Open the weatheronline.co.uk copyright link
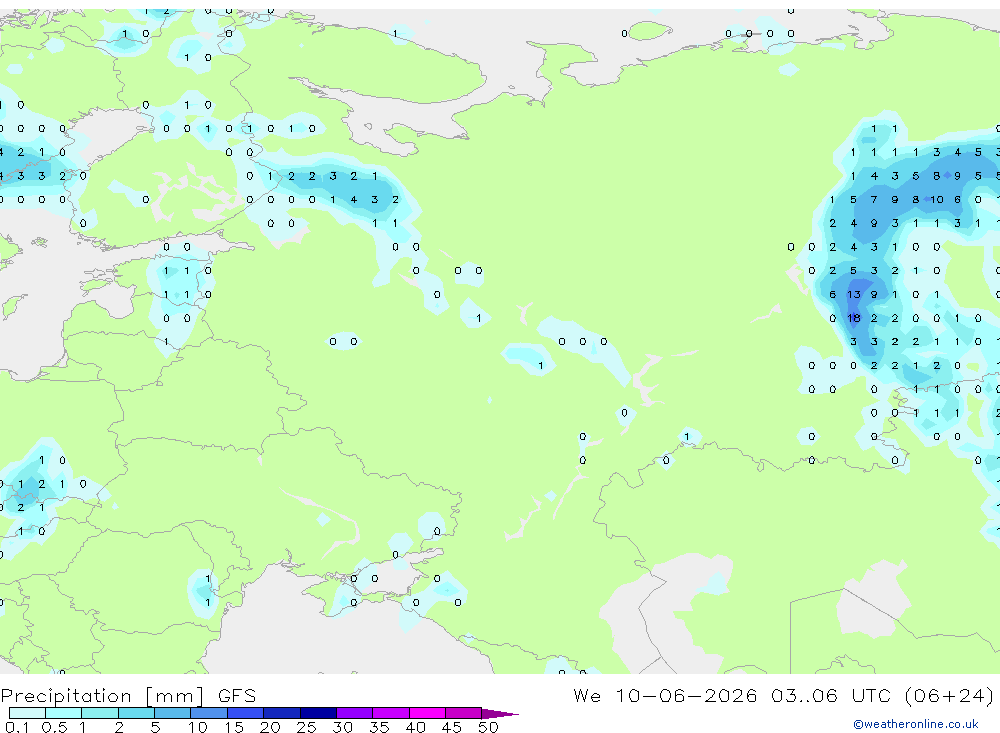Screen dimensions: 1000x733 [x=915, y=724]
